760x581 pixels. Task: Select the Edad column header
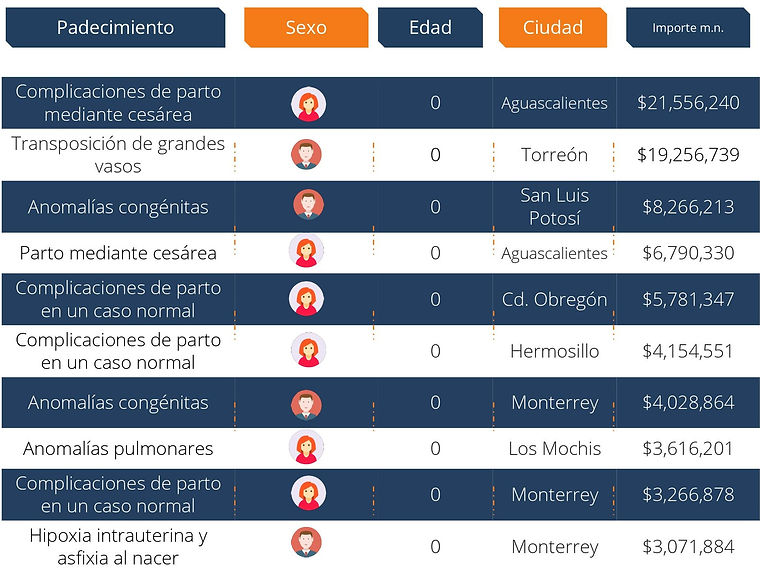[x=430, y=28]
